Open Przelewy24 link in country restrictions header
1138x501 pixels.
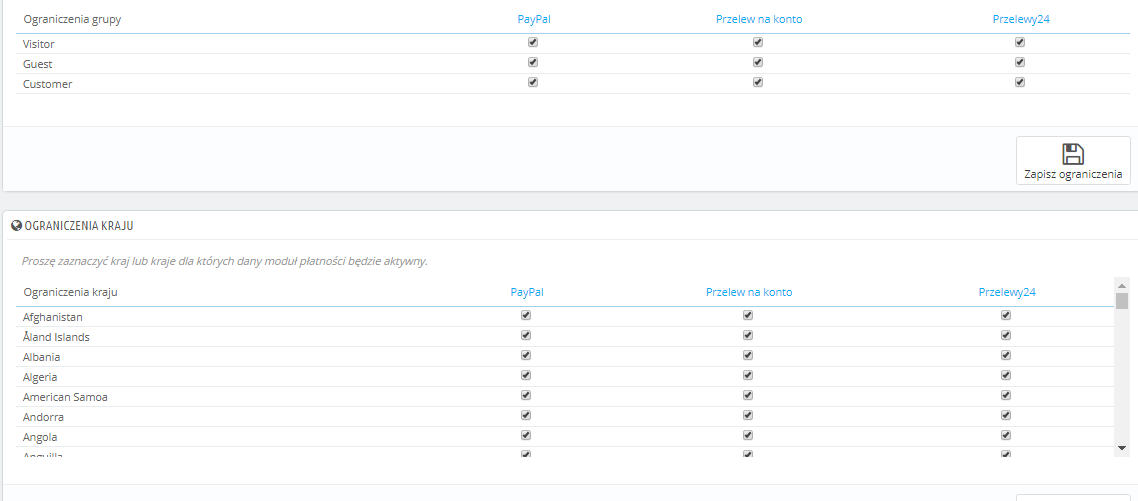click(x=1007, y=292)
